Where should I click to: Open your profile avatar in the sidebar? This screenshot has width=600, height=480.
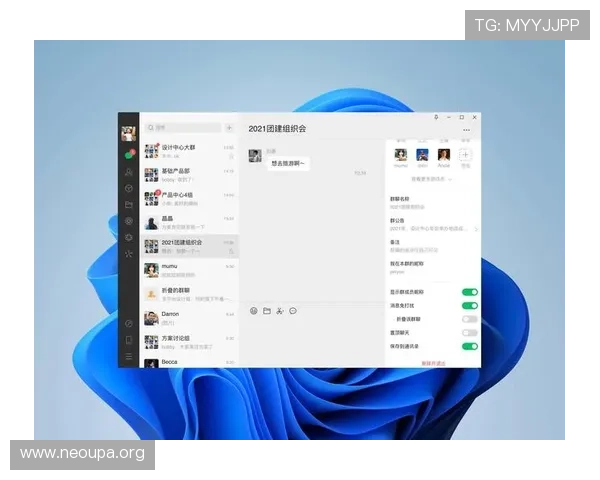128,134
